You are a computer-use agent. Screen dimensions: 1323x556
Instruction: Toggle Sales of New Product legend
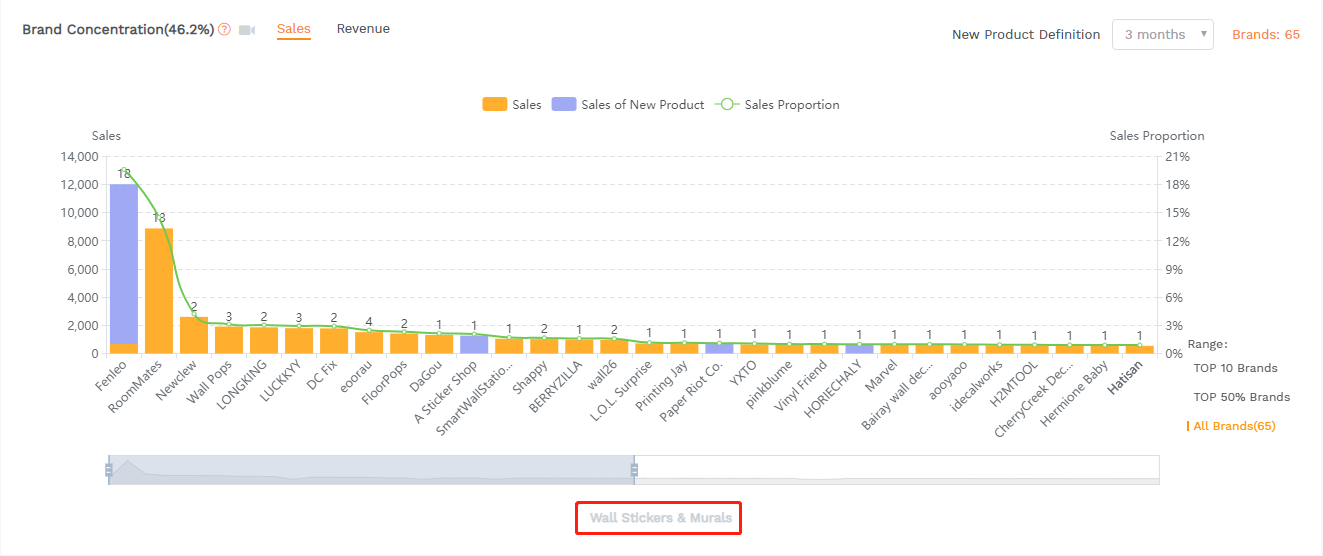[628, 105]
